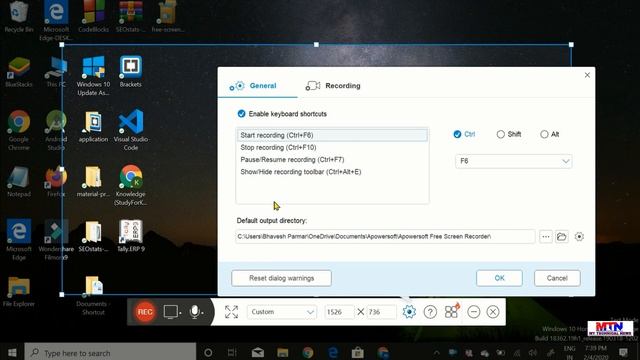Open the more apps grid icon
Screen dimensions: 640x360
coord(451,312)
